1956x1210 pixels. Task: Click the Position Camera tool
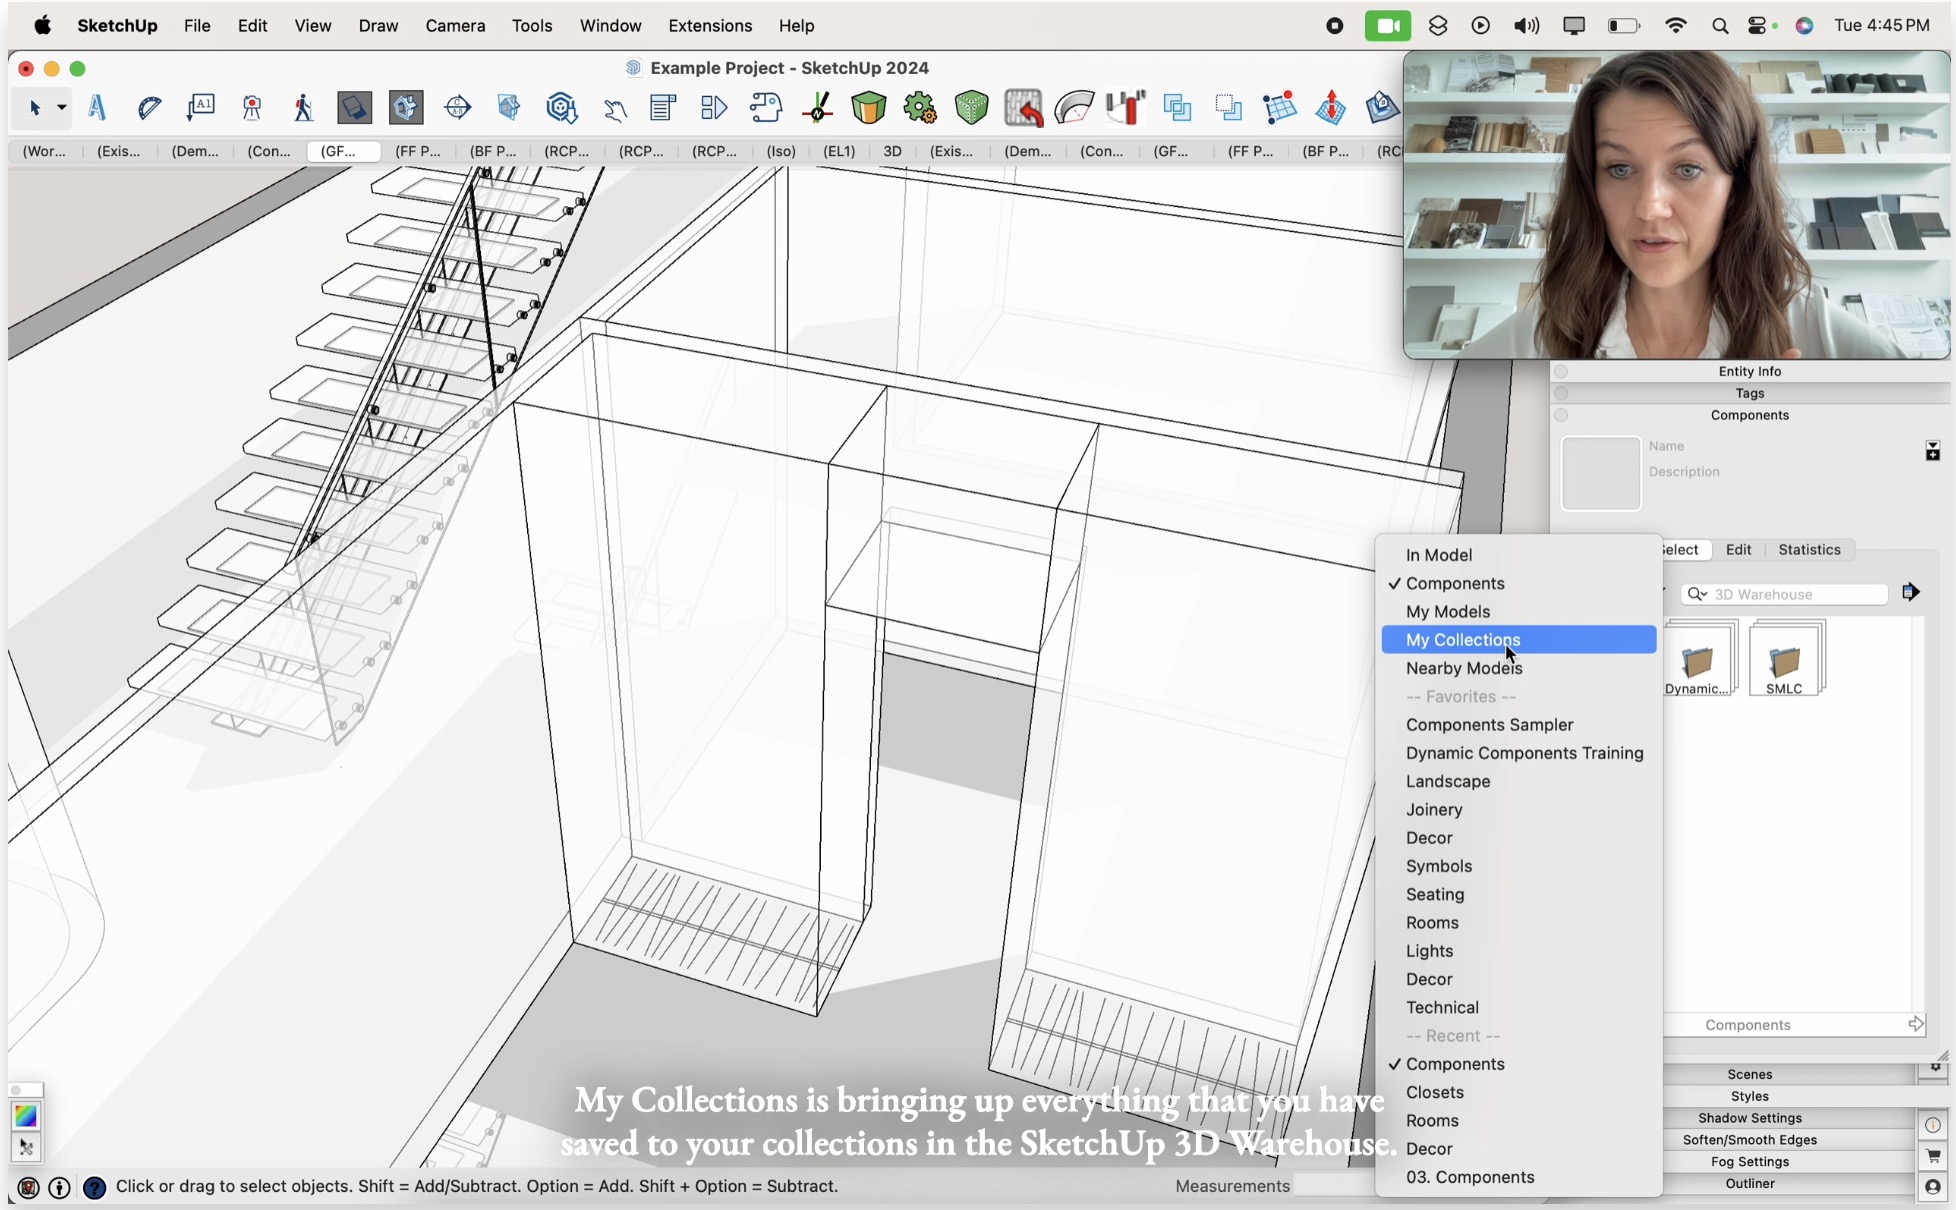click(252, 107)
